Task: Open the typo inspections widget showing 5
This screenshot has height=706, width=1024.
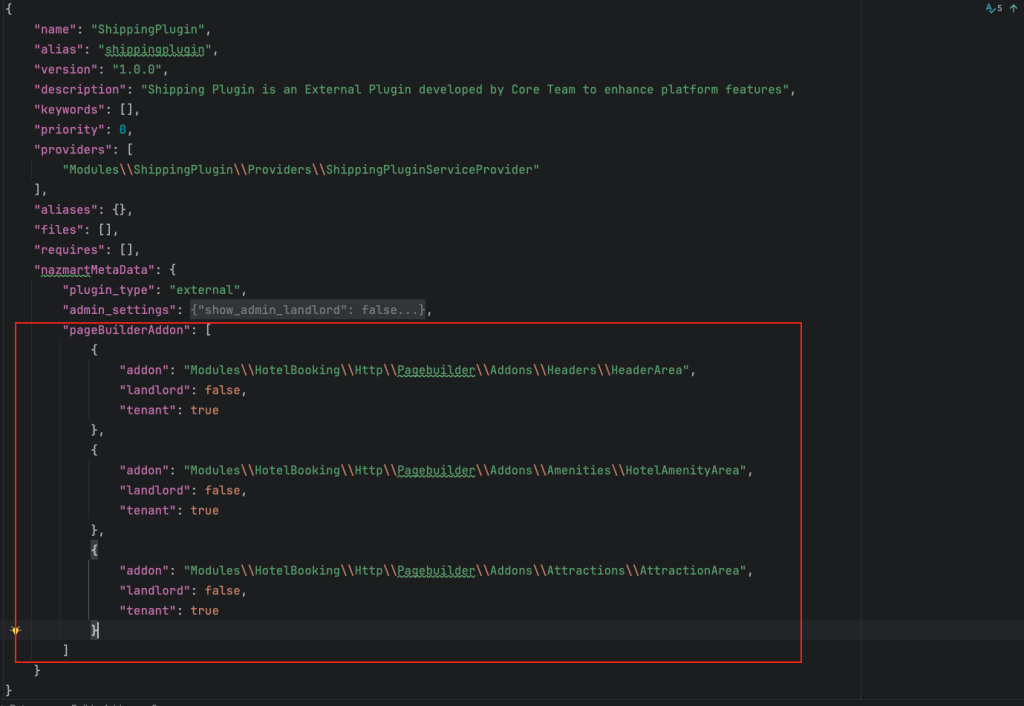Action: click(994, 8)
